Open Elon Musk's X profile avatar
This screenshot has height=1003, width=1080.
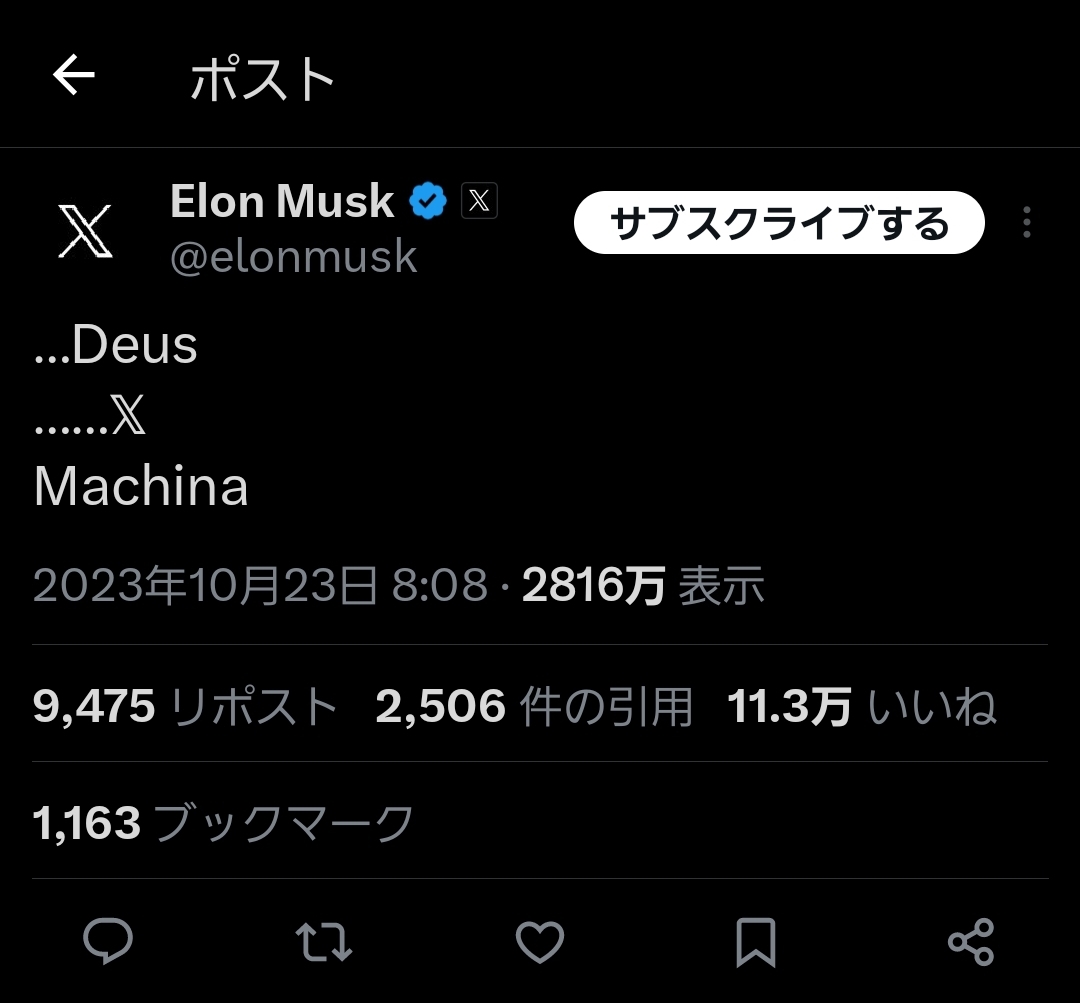point(85,229)
